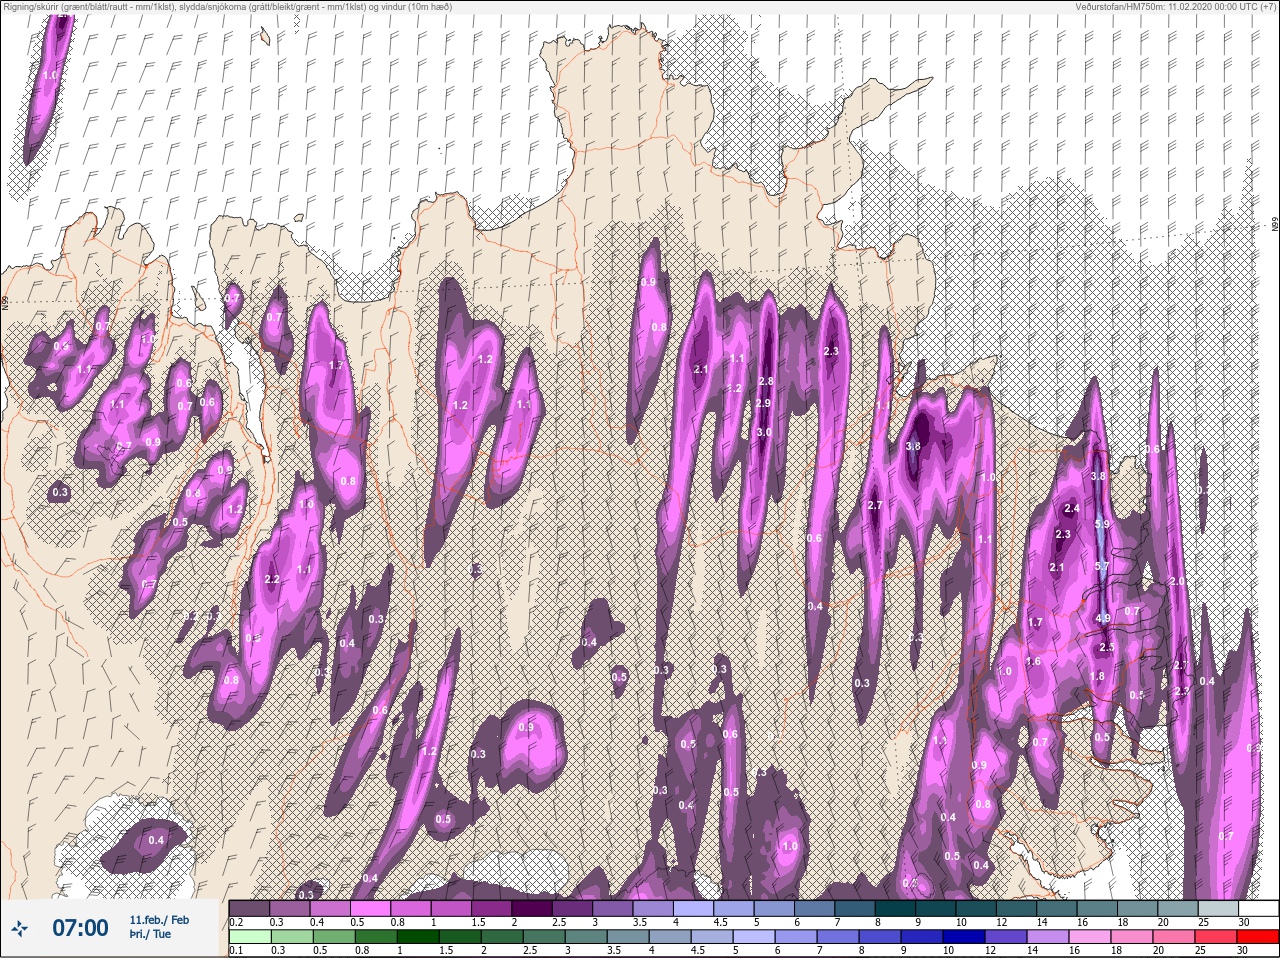Click the '11.feb./ Feb' date label
The image size is (1280, 958).
[x=159, y=919]
